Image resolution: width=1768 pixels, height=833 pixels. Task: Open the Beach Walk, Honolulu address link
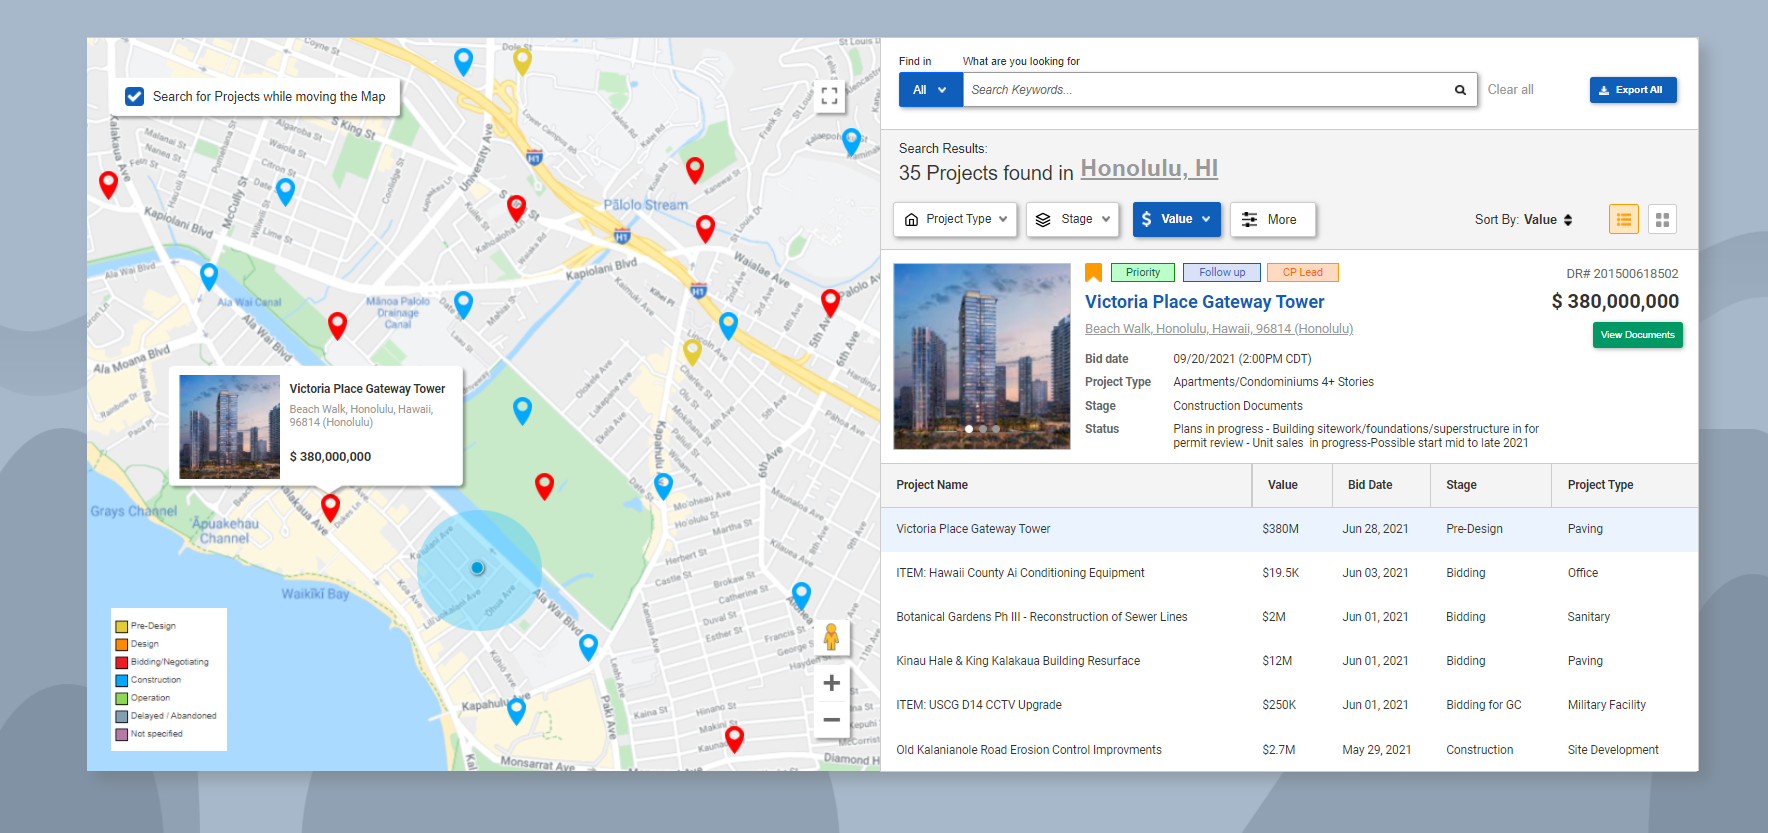[1218, 329]
